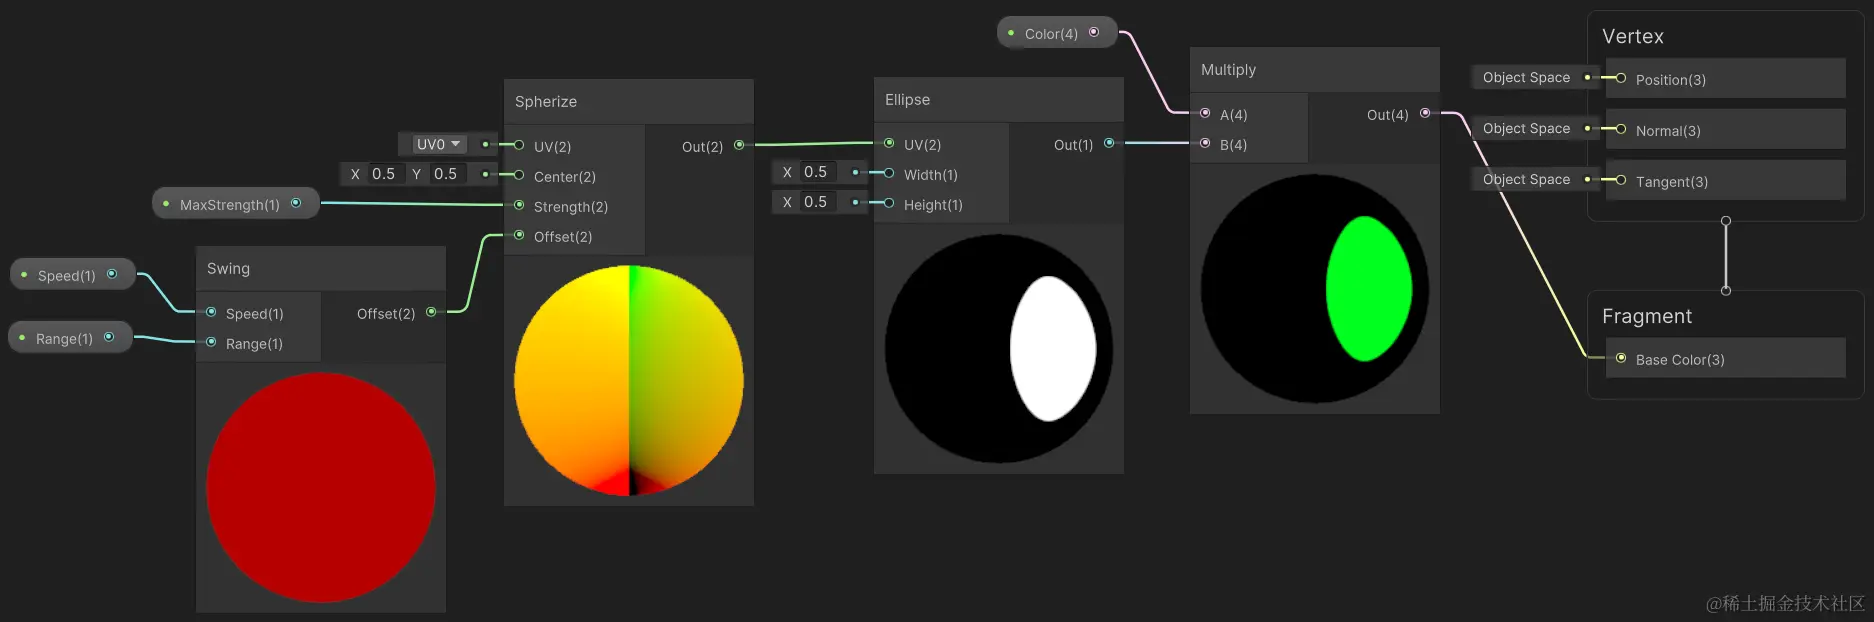The image size is (1874, 622).
Task: Click the Ellipse Height X 0.5 field
Action: [x=817, y=202]
